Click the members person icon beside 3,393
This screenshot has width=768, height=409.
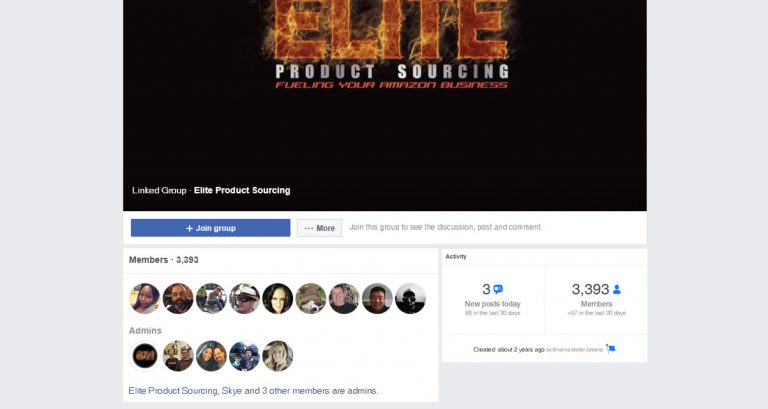[617, 289]
